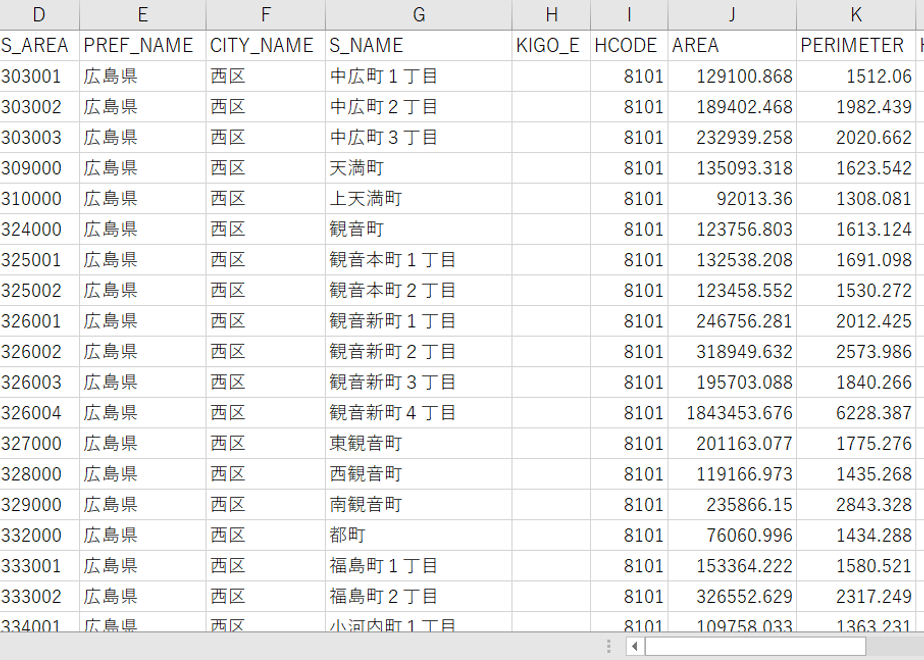The image size is (924, 660).
Task: Click the PERIMETER header cell
Action: click(856, 45)
